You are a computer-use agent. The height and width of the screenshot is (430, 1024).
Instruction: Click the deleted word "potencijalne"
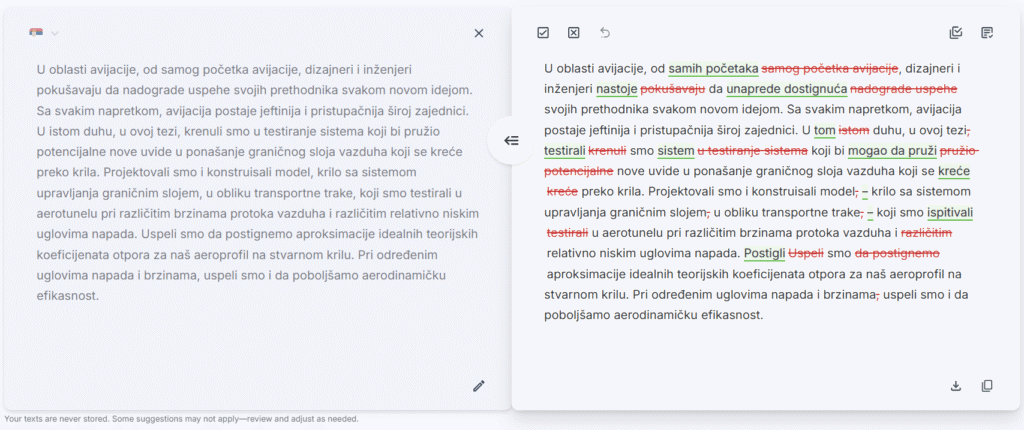point(580,171)
